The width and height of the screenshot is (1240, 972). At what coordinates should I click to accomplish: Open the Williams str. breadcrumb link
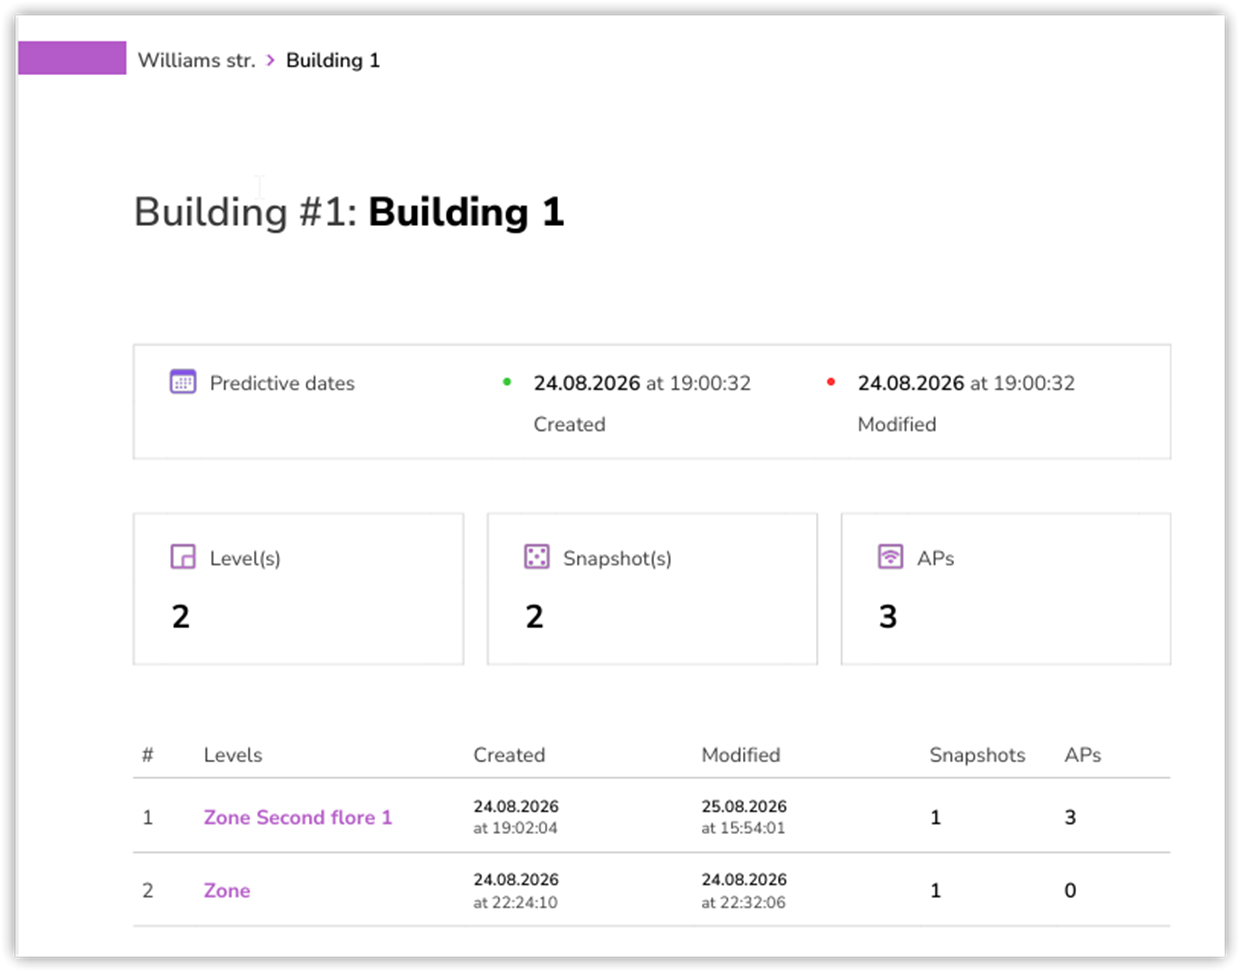196,60
